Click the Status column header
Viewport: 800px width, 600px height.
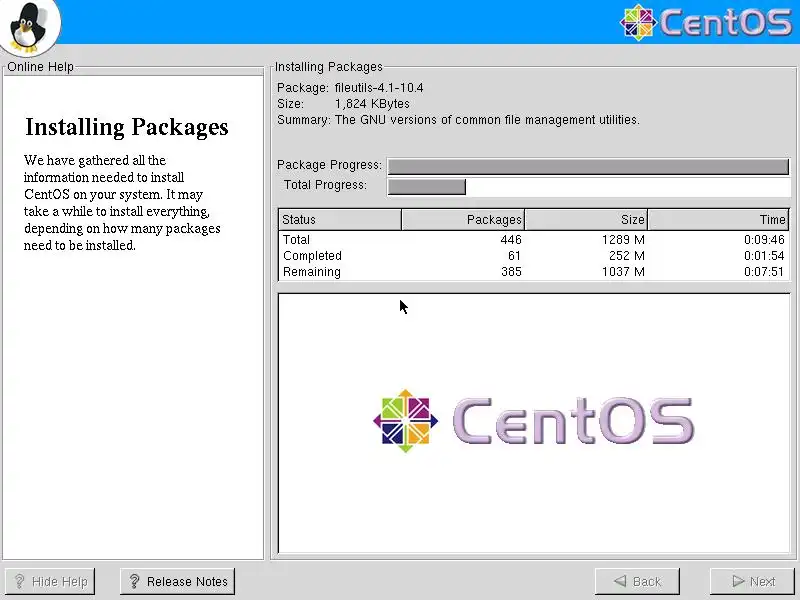[x=340, y=219]
